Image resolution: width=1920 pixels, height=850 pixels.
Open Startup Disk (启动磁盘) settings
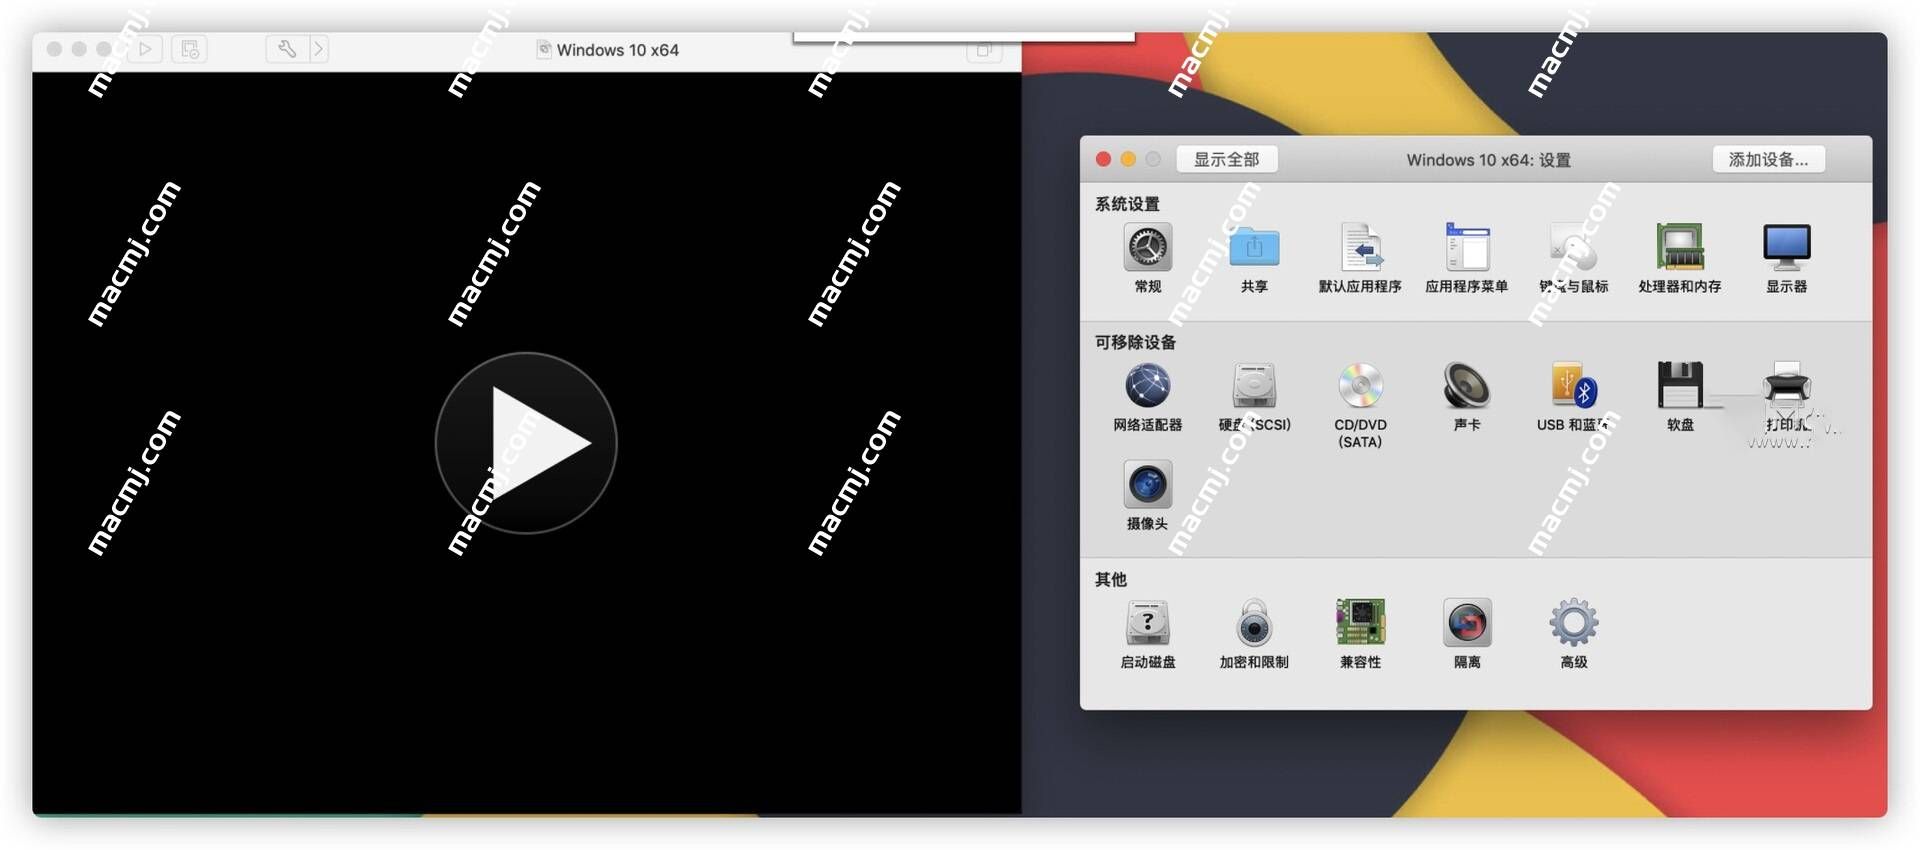(x=1147, y=623)
